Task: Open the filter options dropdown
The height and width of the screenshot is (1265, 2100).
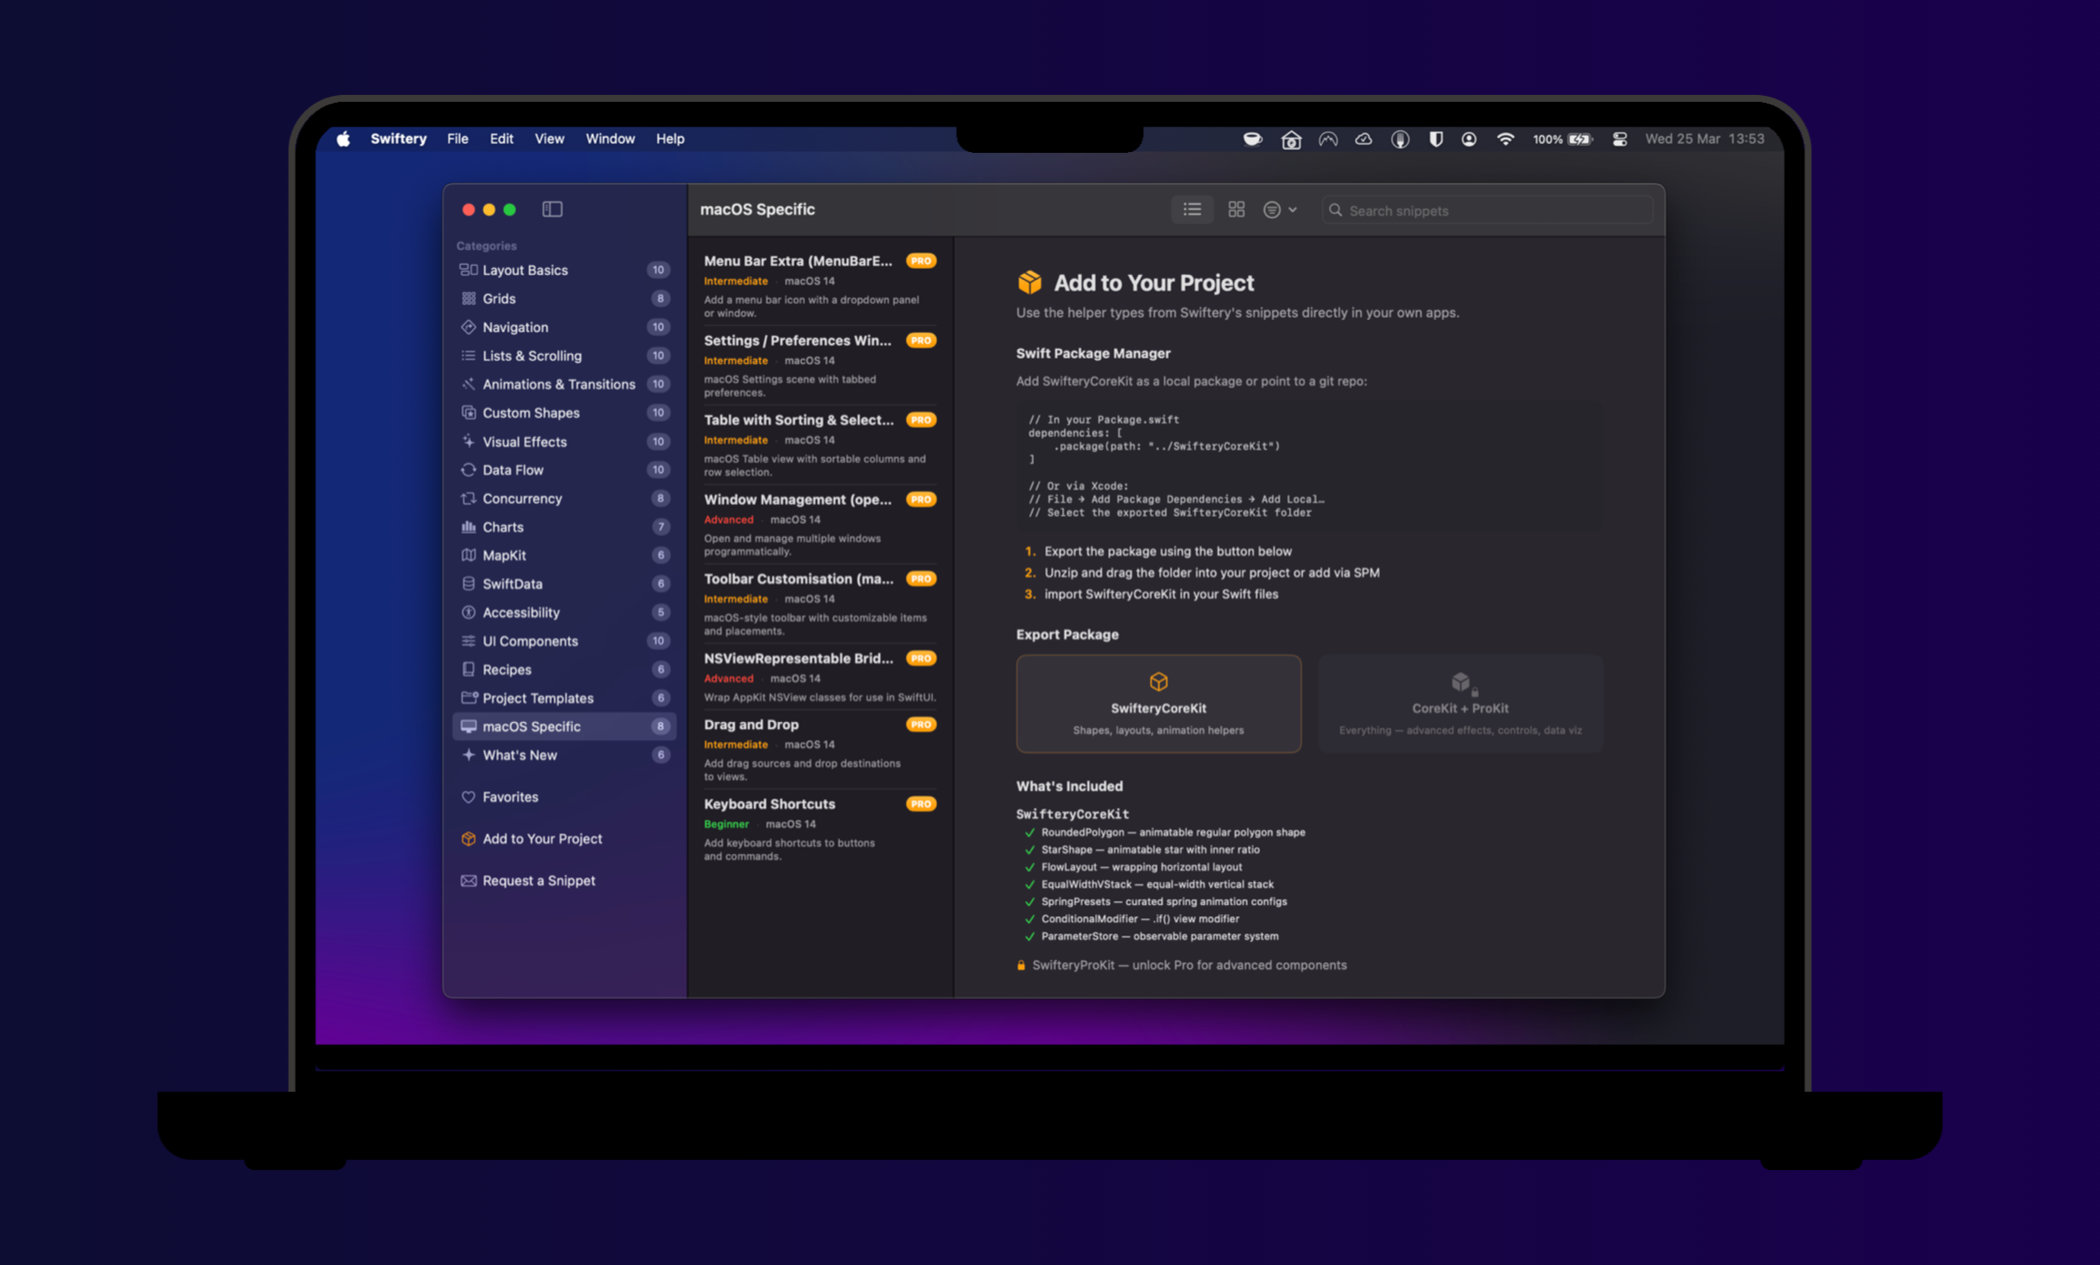Action: [1279, 209]
